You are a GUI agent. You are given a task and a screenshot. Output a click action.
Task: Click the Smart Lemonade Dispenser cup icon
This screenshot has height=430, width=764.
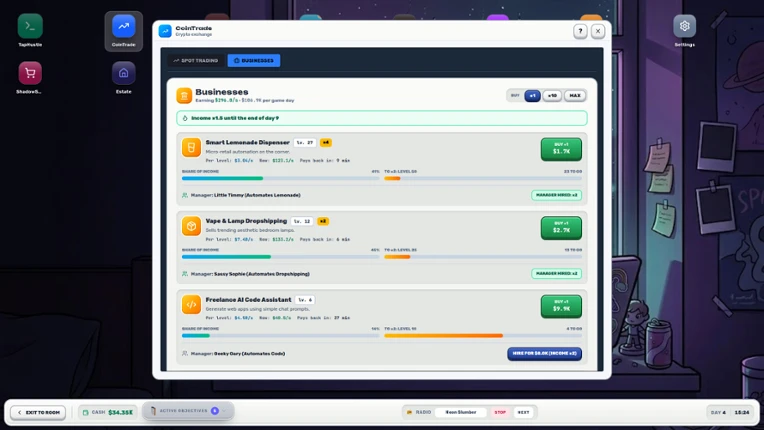point(191,148)
